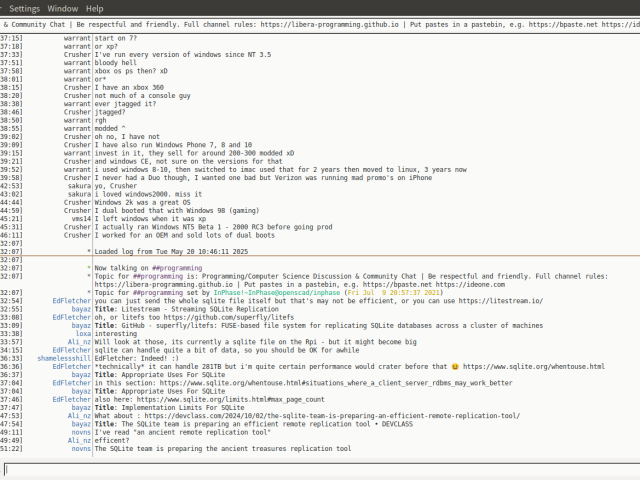Click message about ancient treasures replication tool
The width and height of the screenshot is (640, 480).
click(x=223, y=449)
